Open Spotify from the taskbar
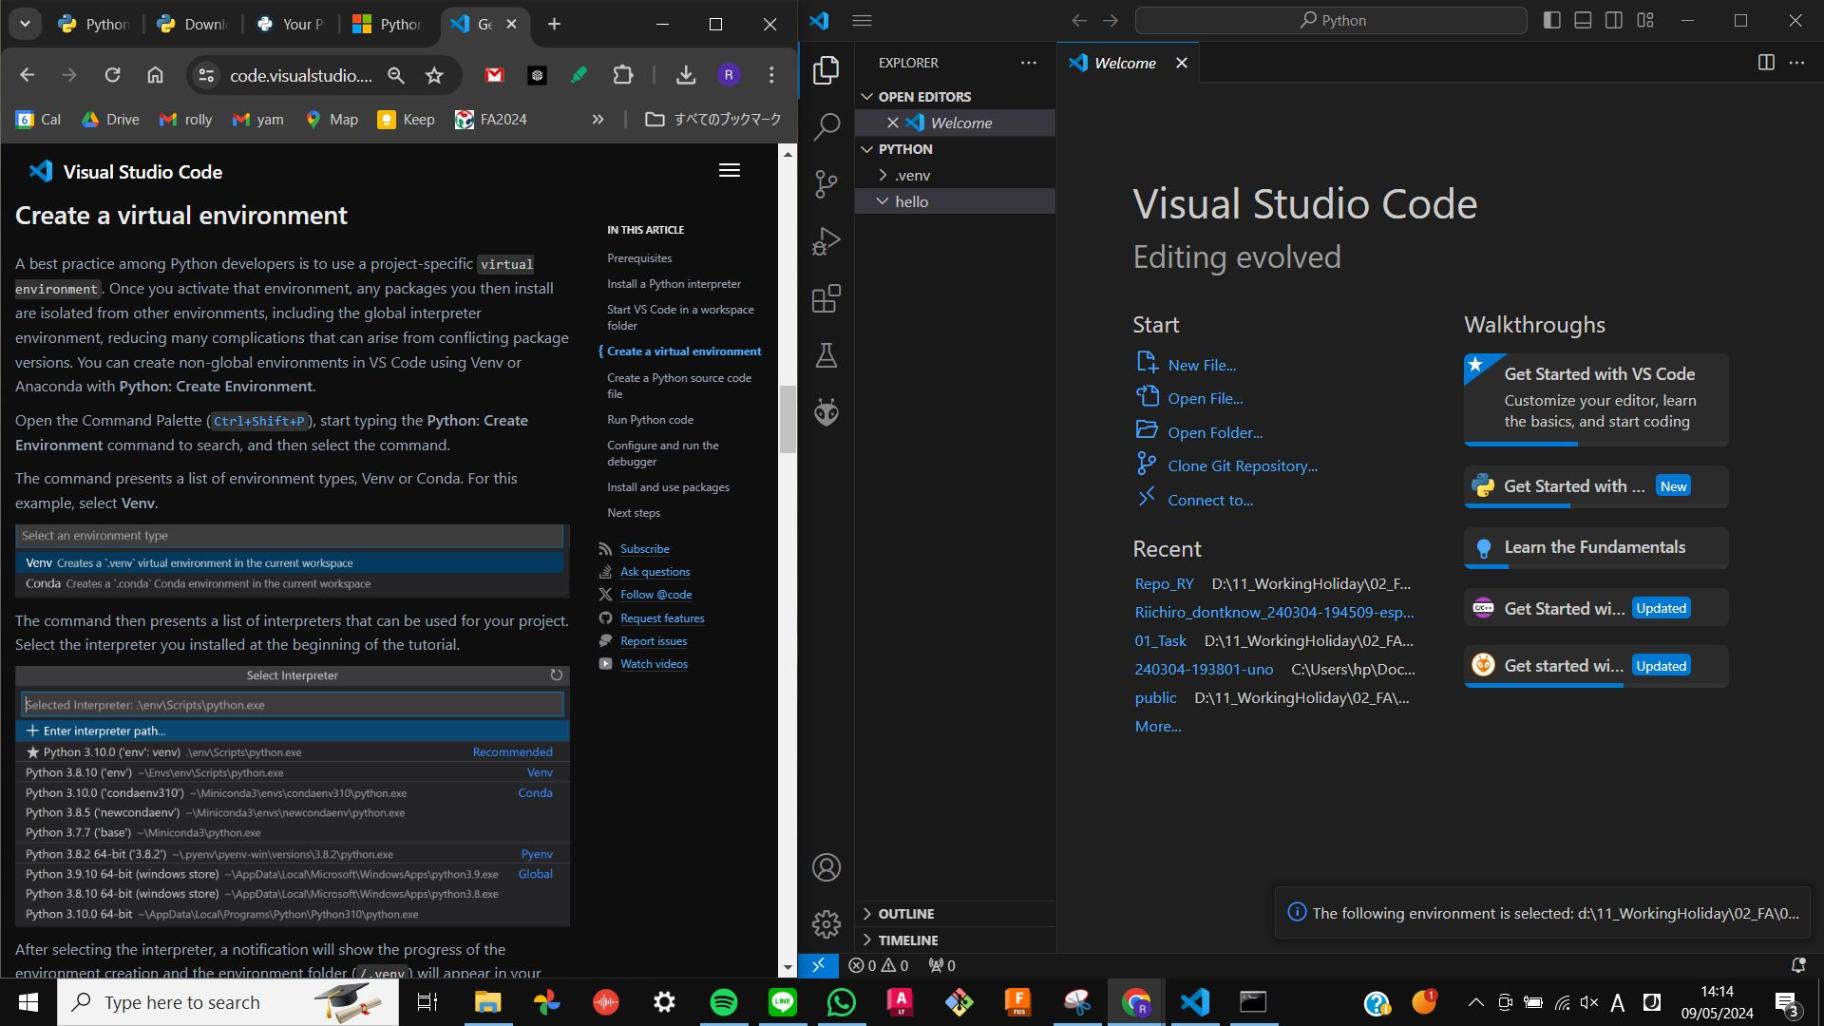 coord(723,1002)
